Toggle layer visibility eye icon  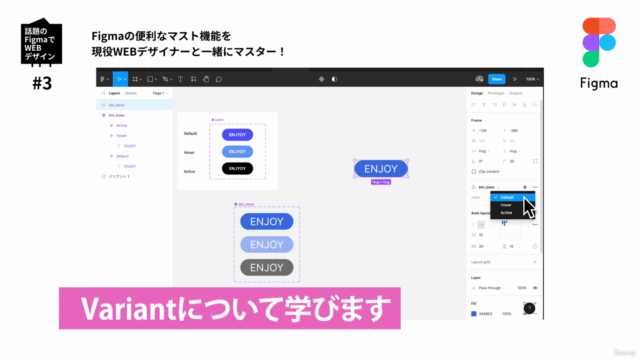coord(535,288)
